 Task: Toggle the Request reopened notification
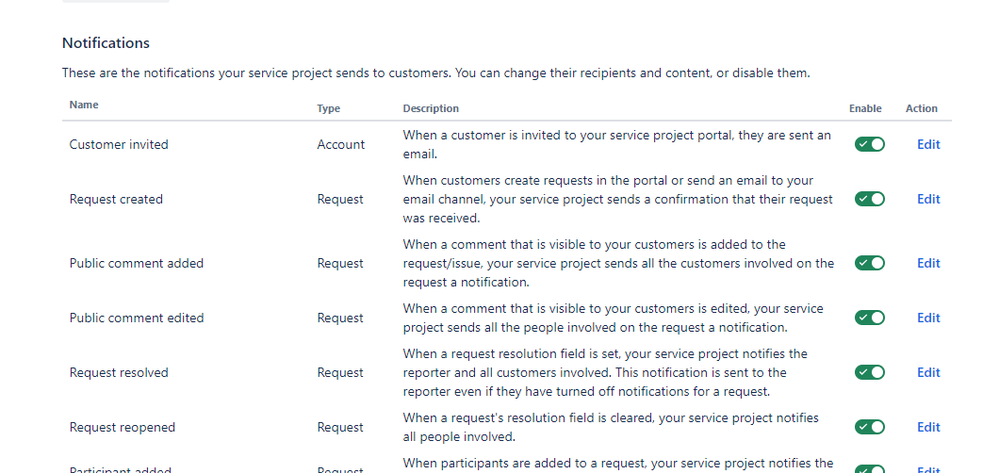(869, 427)
